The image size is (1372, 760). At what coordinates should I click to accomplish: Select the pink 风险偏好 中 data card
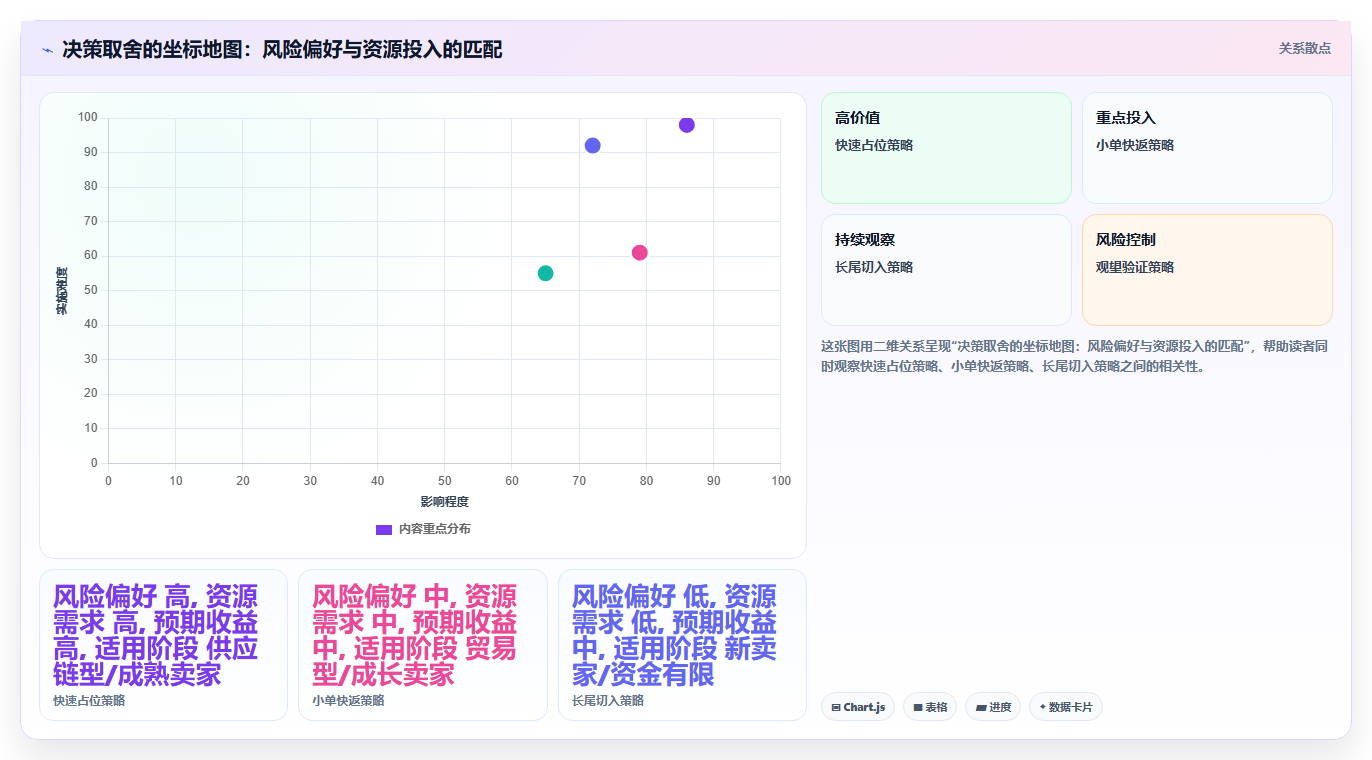pos(422,645)
